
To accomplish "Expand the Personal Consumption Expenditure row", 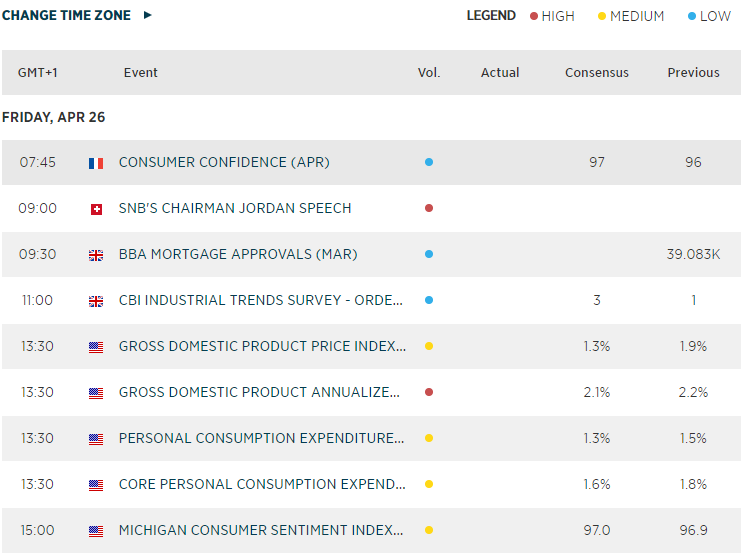I will (262, 438).
